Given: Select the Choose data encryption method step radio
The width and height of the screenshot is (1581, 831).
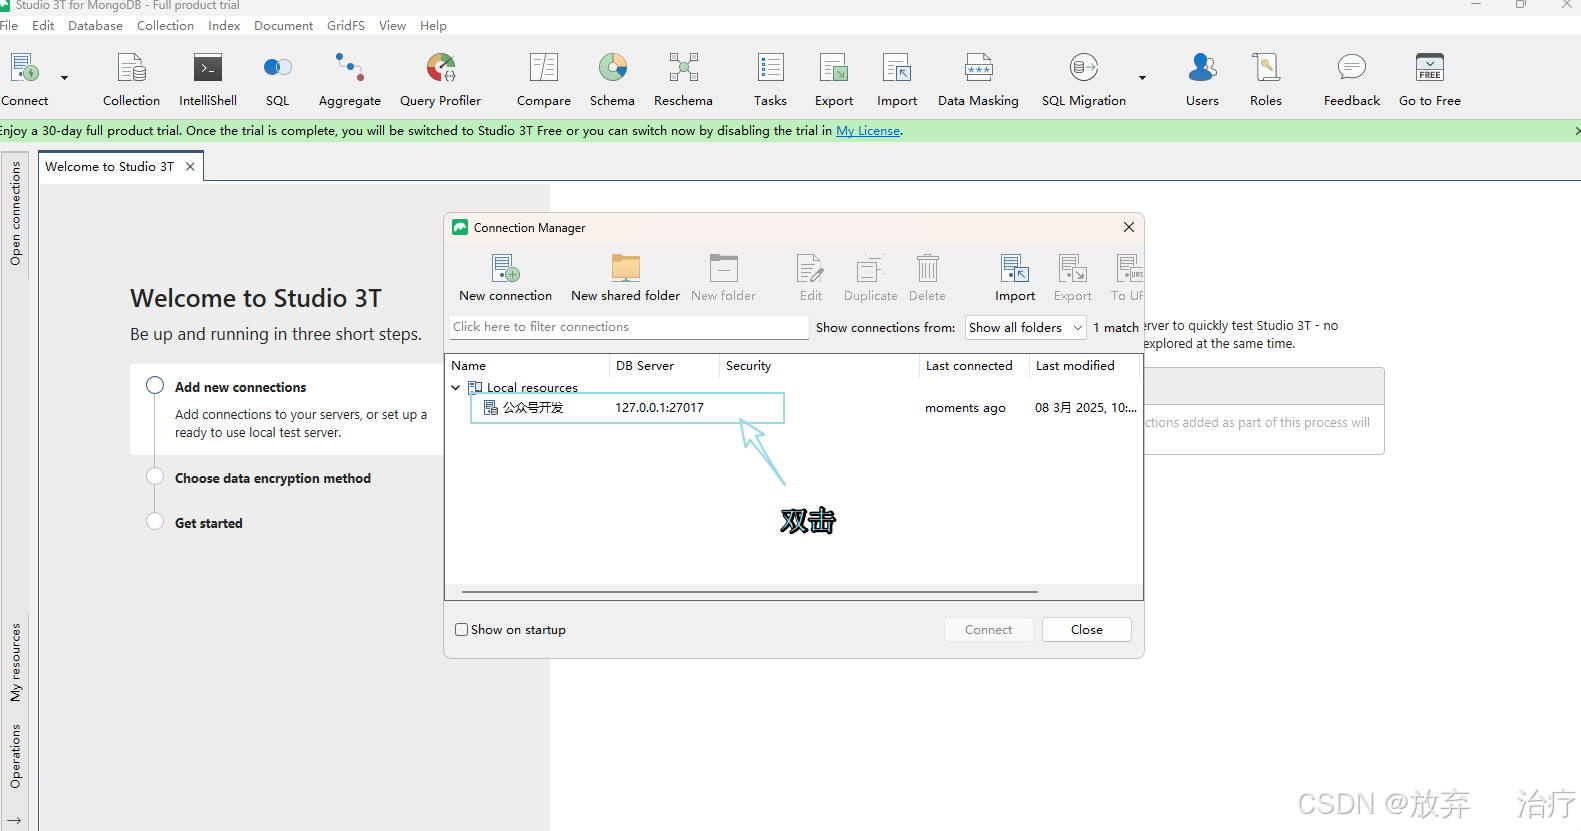Looking at the screenshot, I should 155,477.
